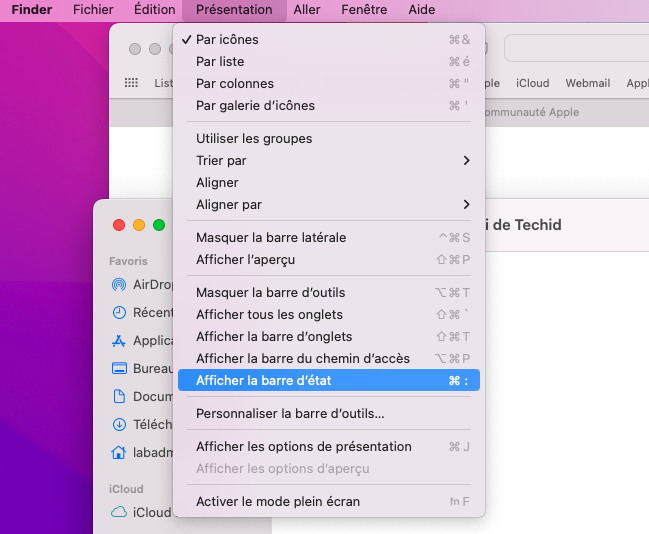Image resolution: width=649 pixels, height=534 pixels.
Task: Toggle Utiliser les groupes
Action: click(x=329, y=139)
